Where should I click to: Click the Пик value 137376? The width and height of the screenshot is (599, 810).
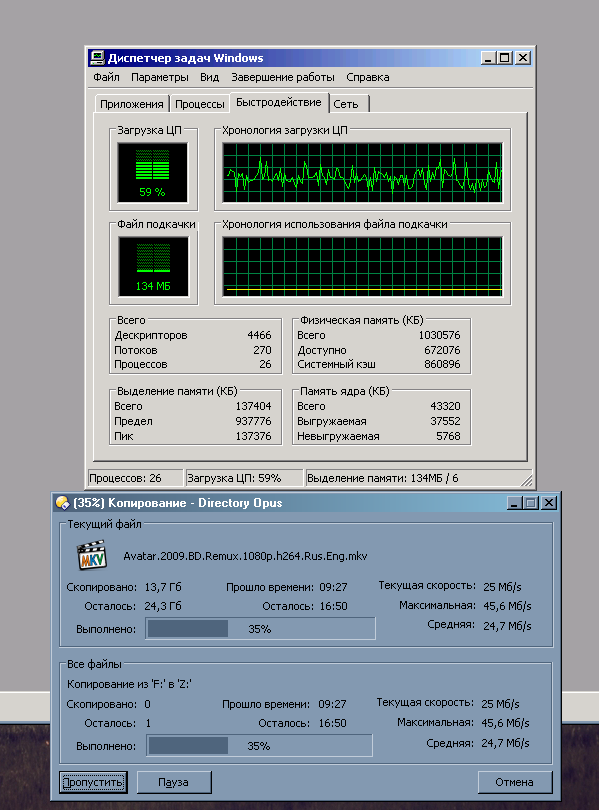(254, 436)
